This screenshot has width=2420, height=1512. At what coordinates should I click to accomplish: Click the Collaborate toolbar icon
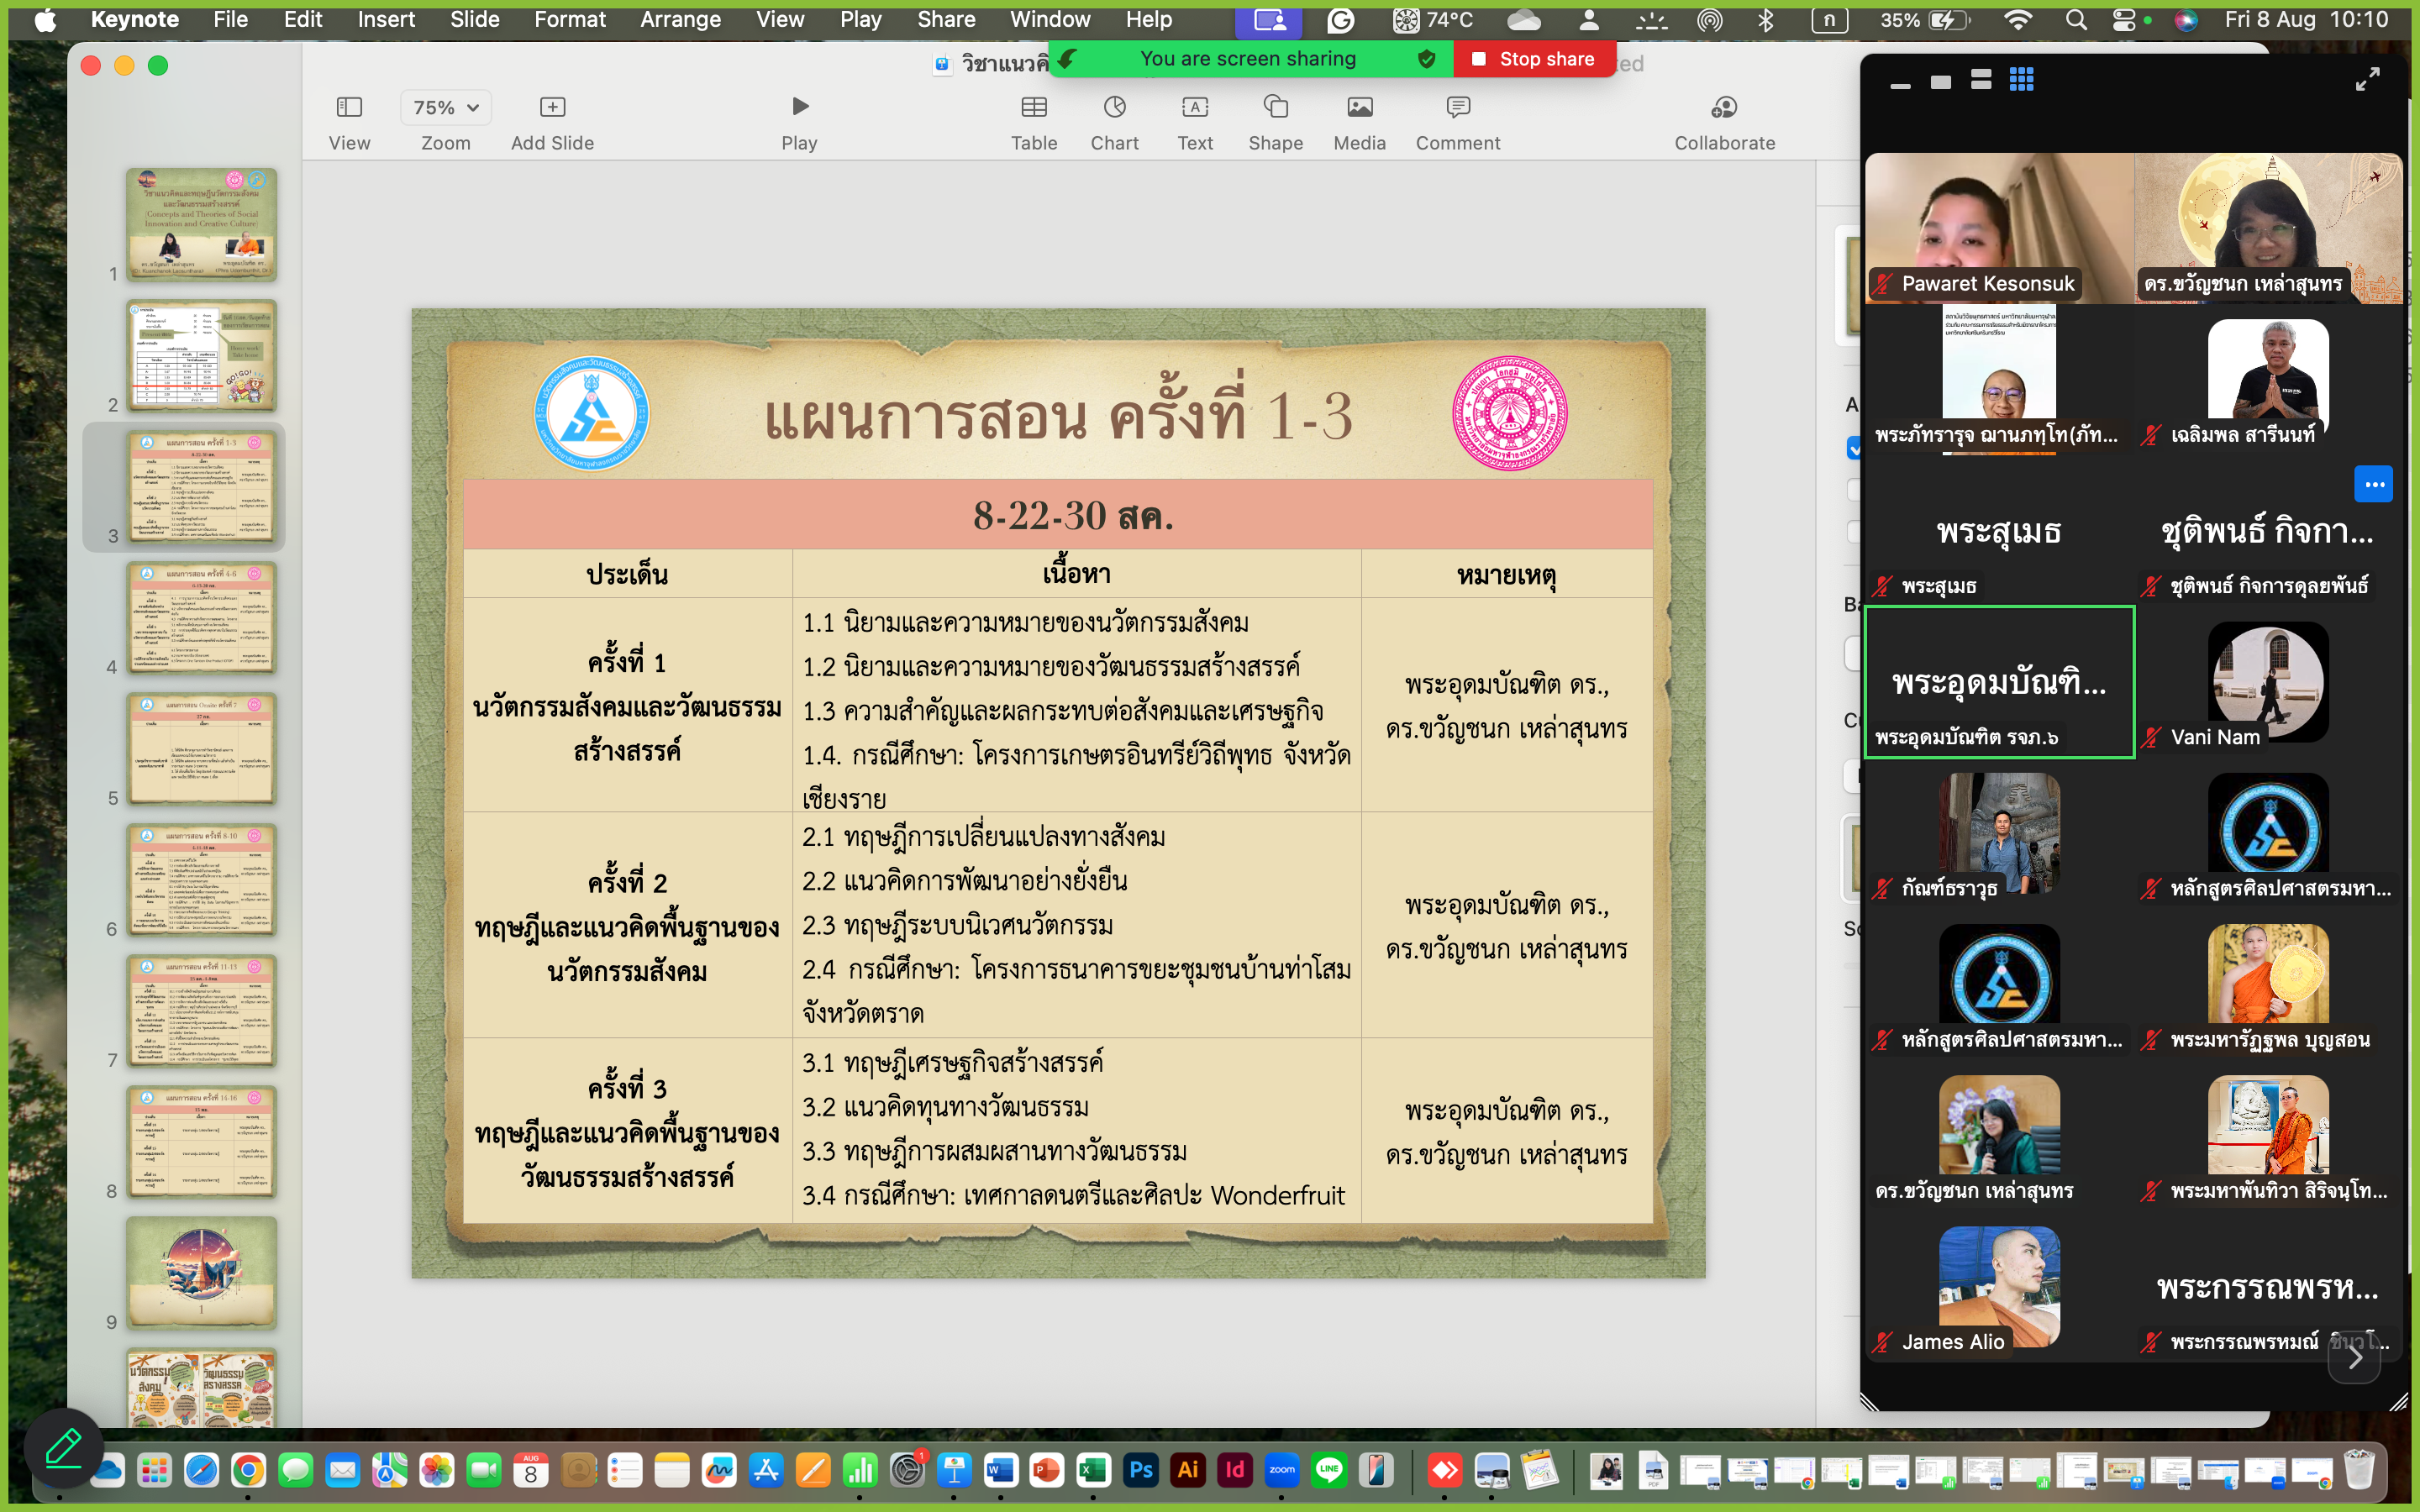pyautogui.click(x=1724, y=107)
